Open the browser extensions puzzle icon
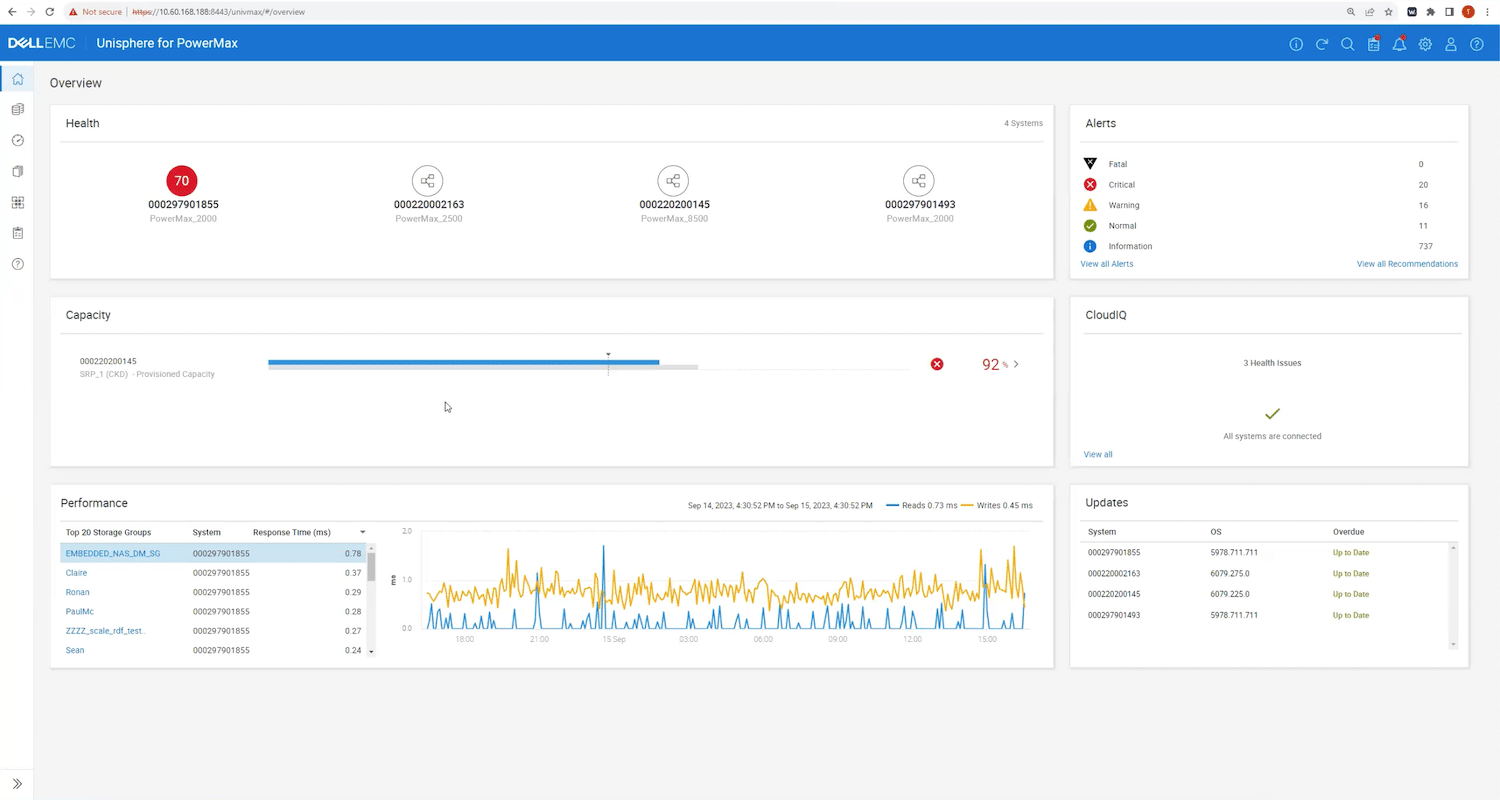The height and width of the screenshot is (800, 1500). coord(1430,12)
